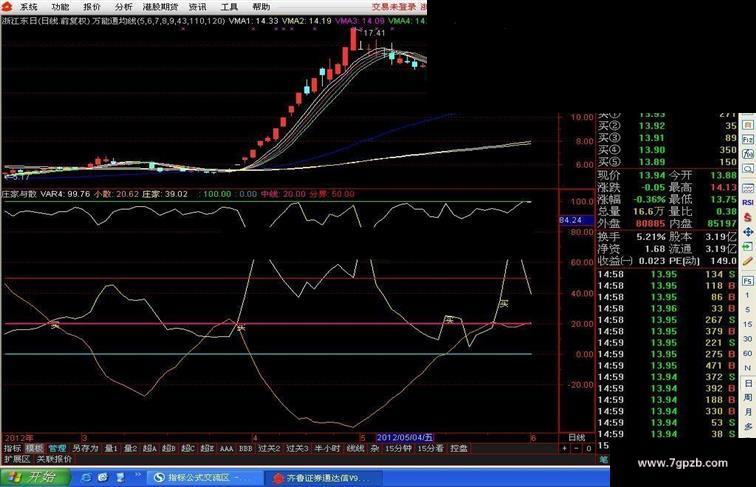
Task: Click the red dollar sign sidebar icon
Action: [x=747, y=217]
